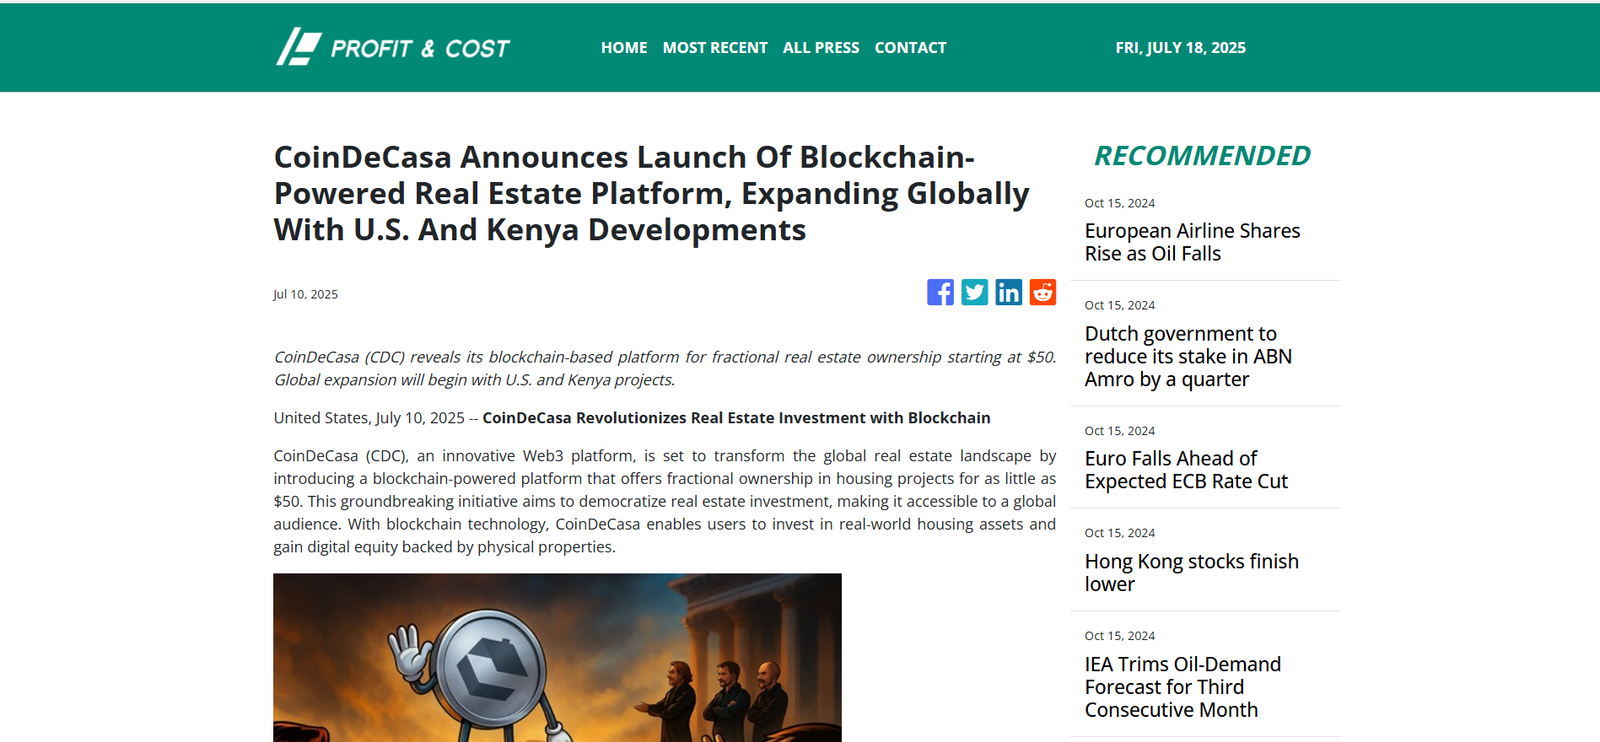Click the header date Fri, July 18

(x=1180, y=47)
